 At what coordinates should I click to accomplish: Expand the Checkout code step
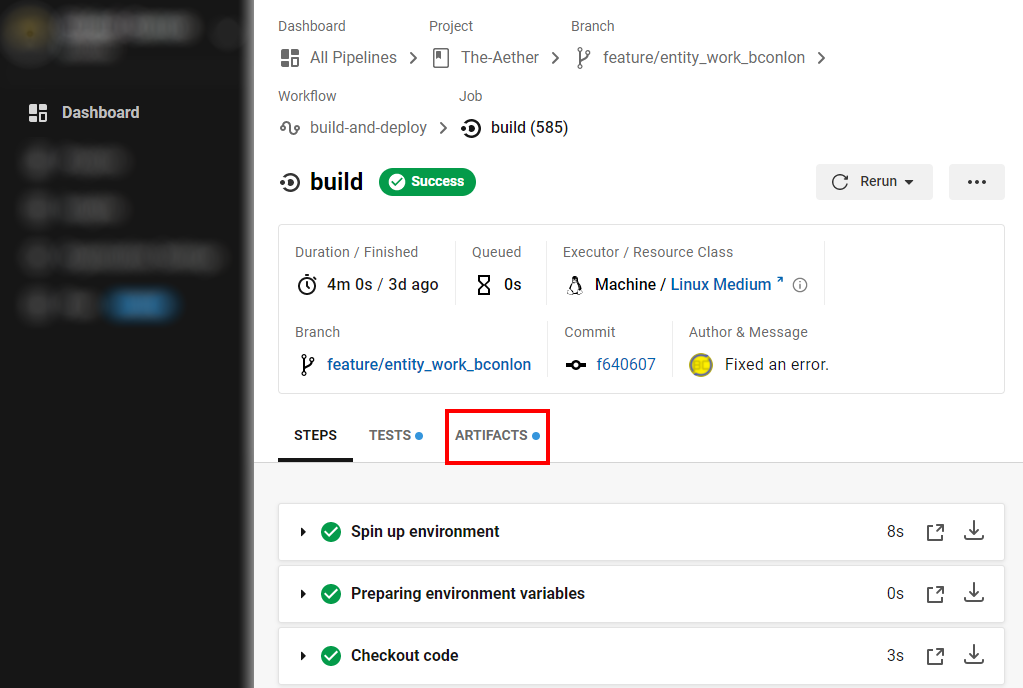[x=303, y=656]
